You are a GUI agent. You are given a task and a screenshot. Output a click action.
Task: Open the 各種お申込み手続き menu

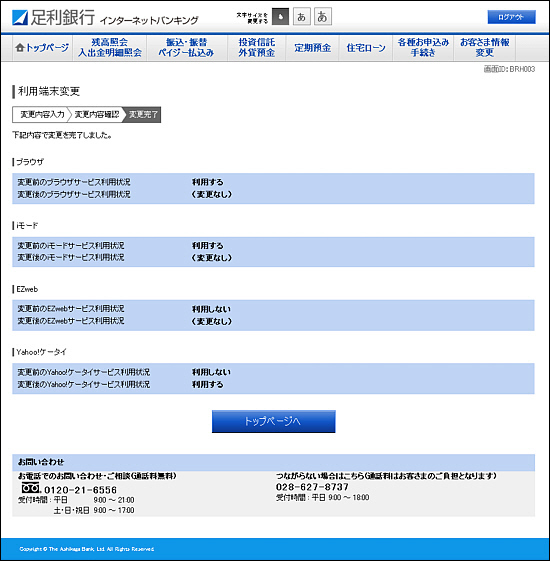[423, 48]
